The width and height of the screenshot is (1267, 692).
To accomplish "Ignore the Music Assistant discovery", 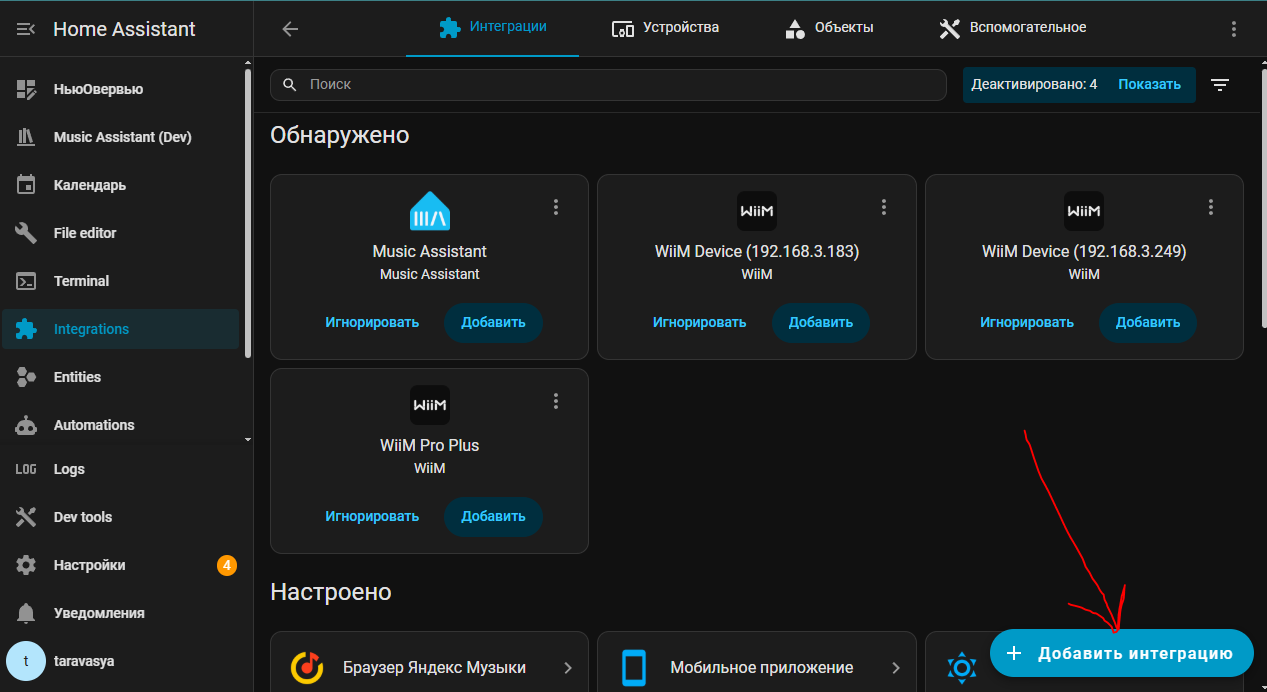I will click(372, 322).
